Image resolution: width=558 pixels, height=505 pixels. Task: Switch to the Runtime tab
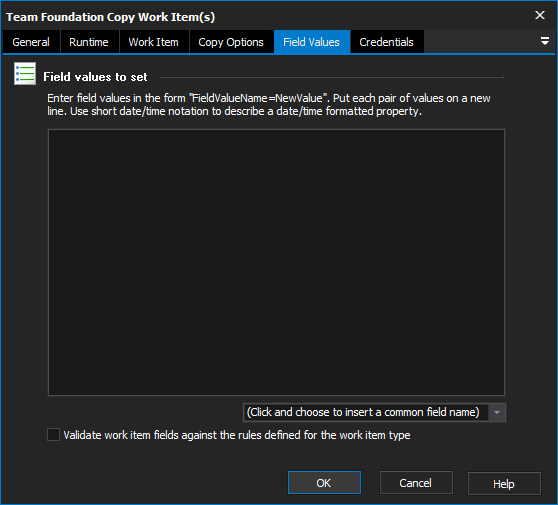89,42
